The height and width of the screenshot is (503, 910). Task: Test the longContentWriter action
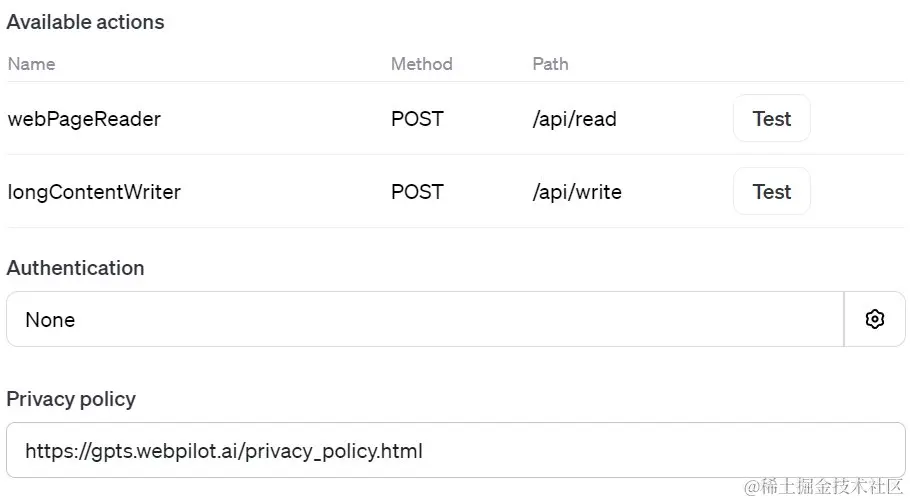point(771,191)
